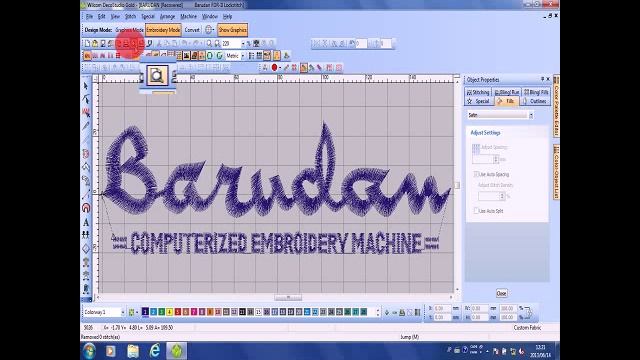640x360 pixels.
Task: Click the New design icon
Action: (x=87, y=43)
